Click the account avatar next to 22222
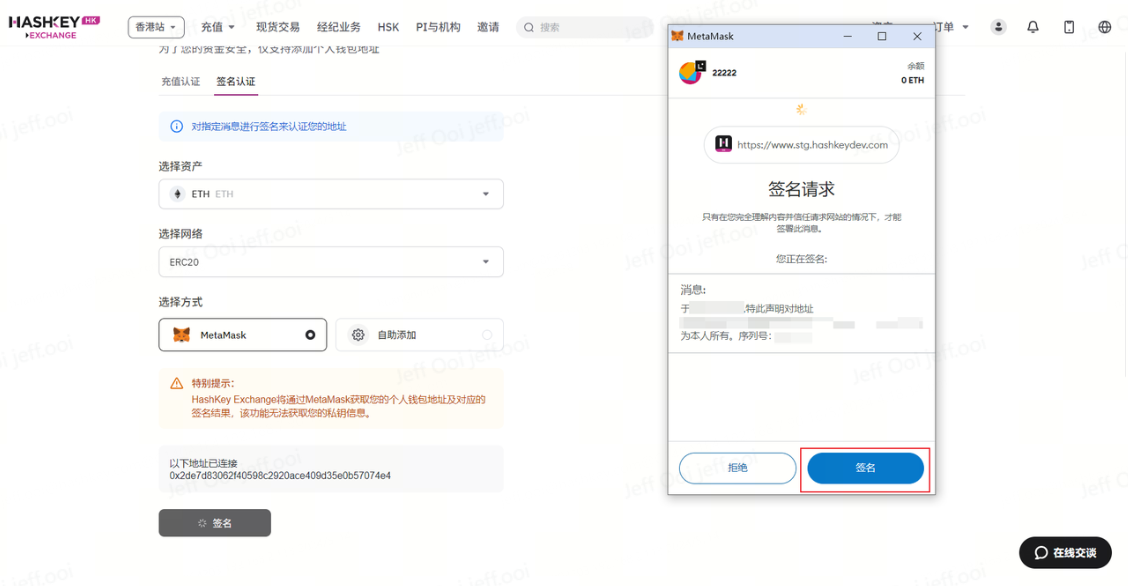Viewport: 1128px width, 586px height. (691, 73)
